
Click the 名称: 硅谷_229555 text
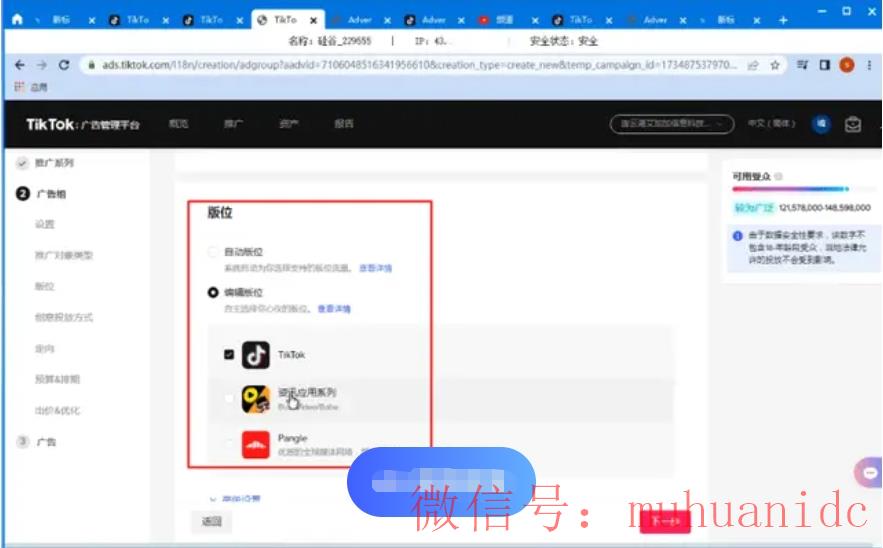click(329, 41)
